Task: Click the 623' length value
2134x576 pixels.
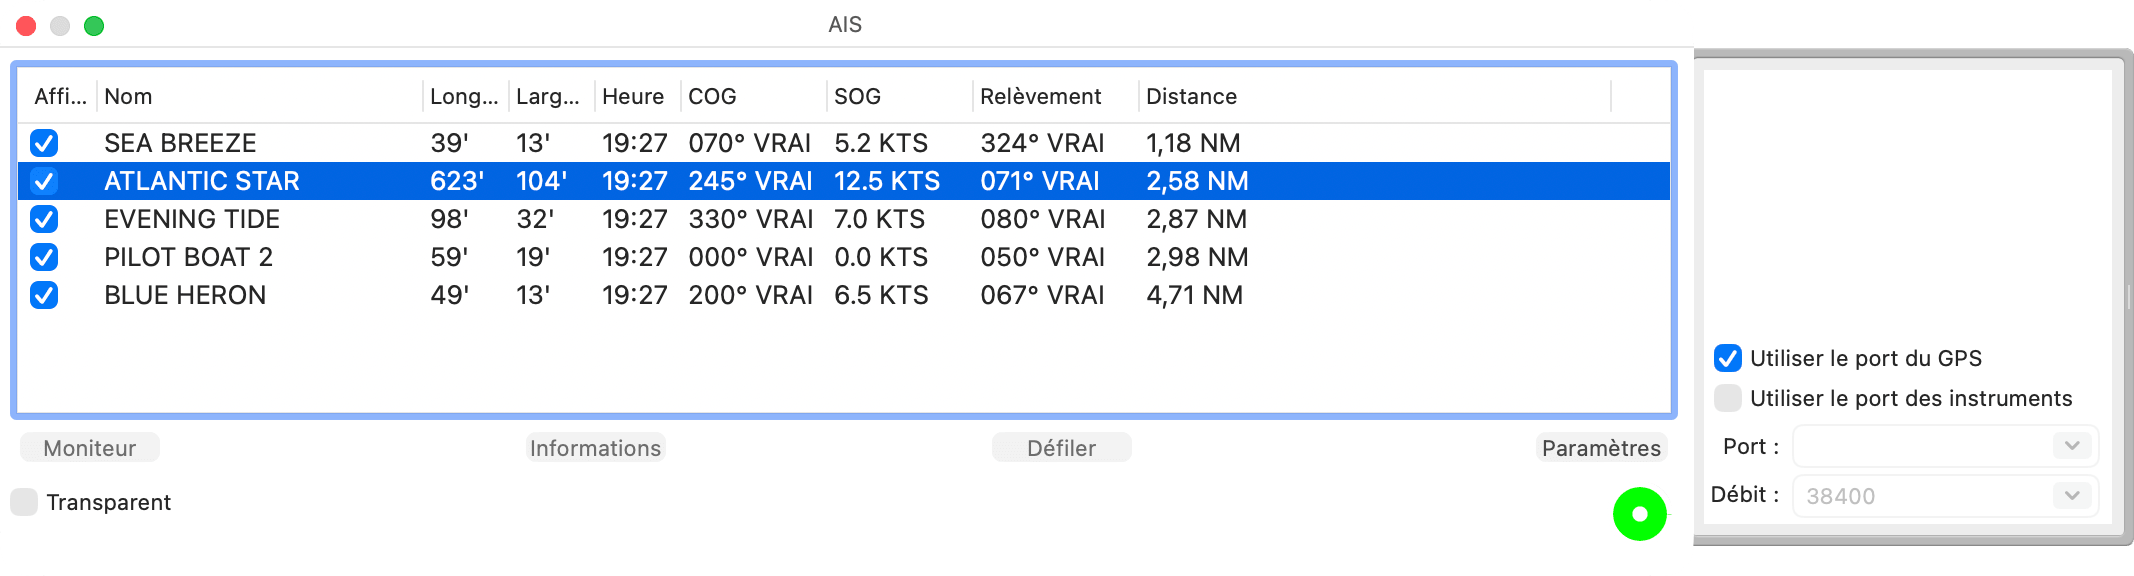Action: click(457, 181)
